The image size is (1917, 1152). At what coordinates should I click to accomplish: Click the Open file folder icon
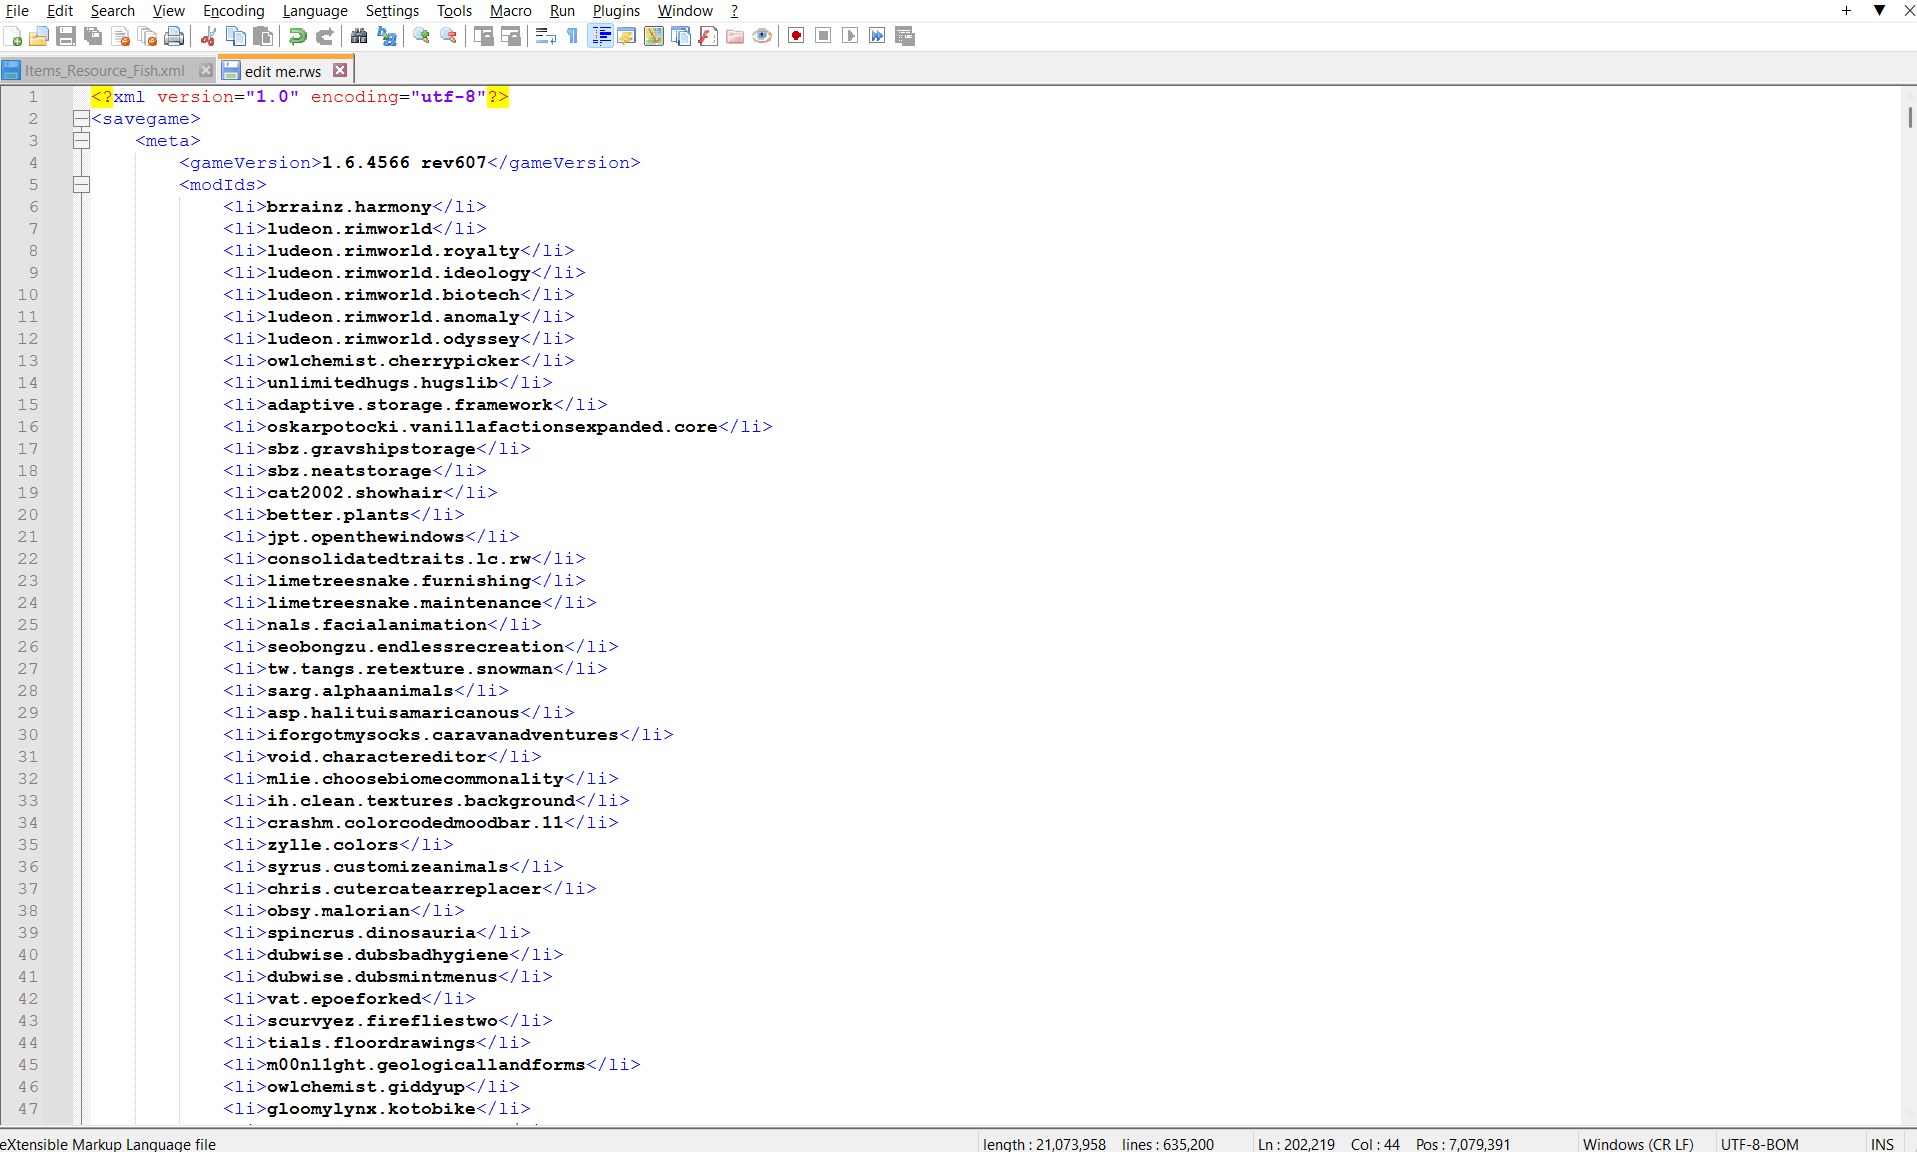tap(39, 36)
